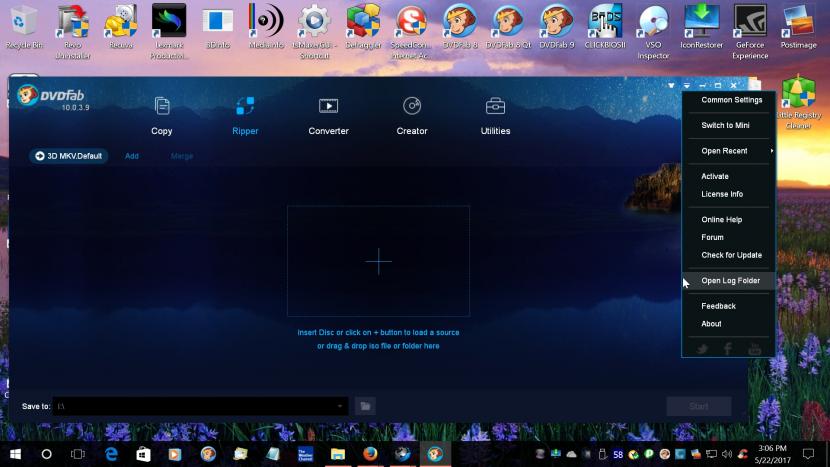Switch to the Creator module

(x=412, y=116)
